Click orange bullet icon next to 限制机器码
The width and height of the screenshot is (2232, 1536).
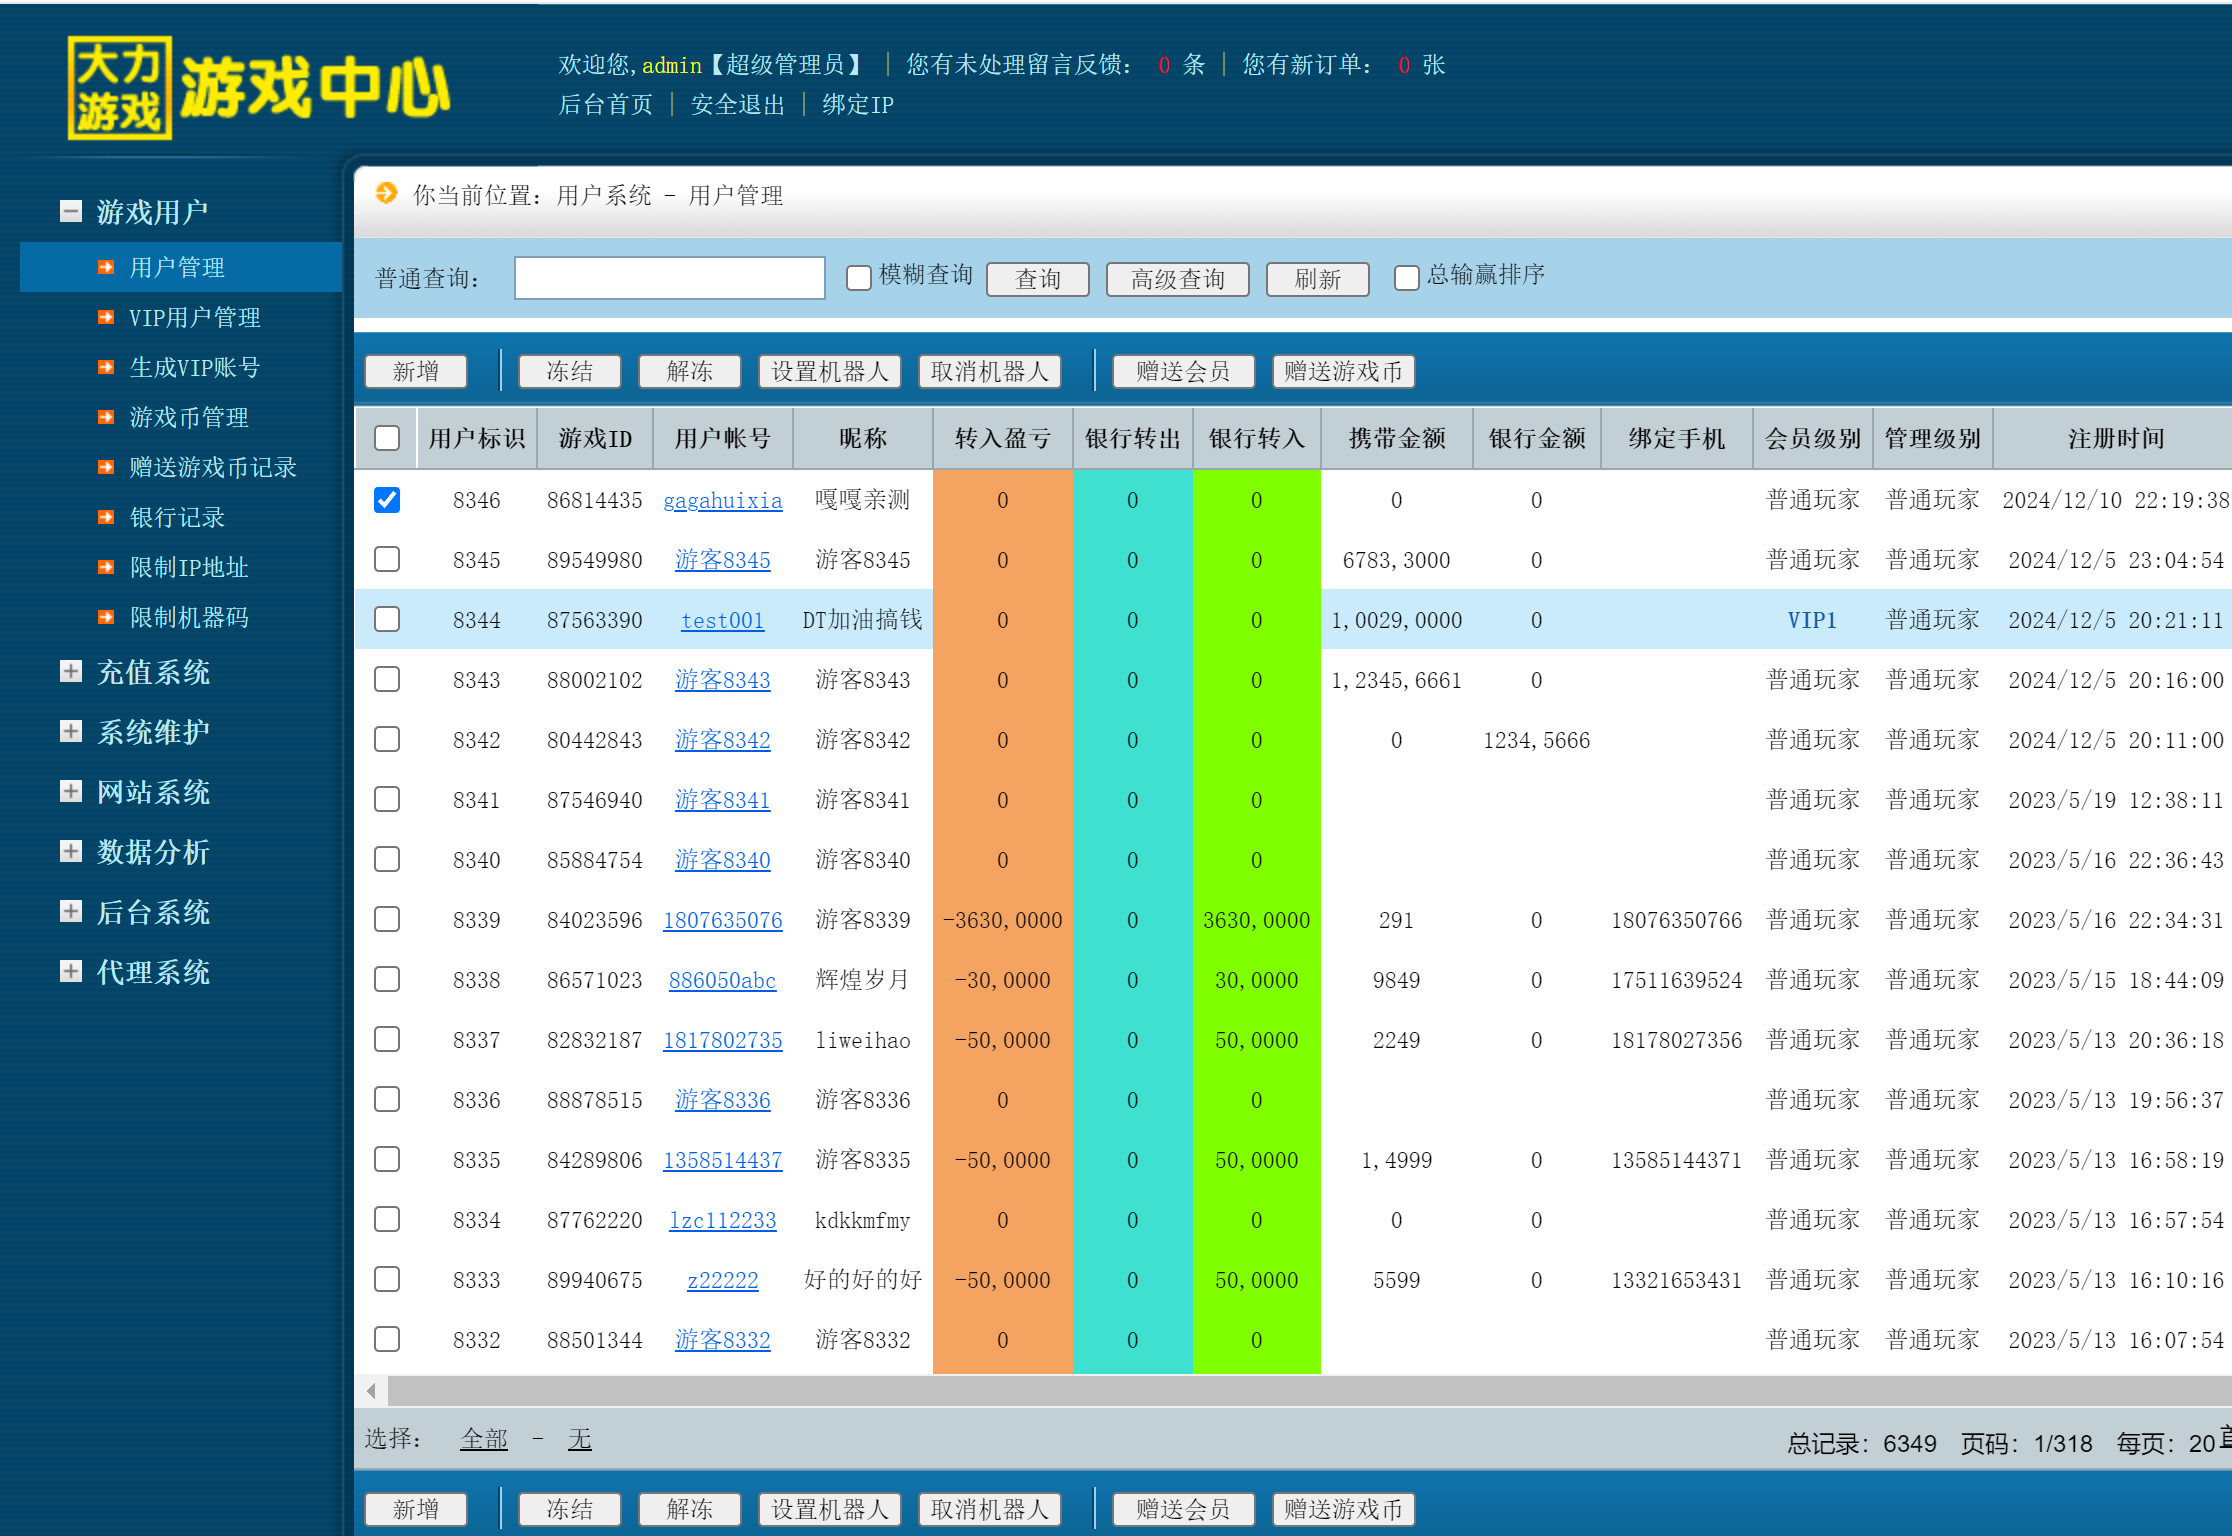[106, 617]
